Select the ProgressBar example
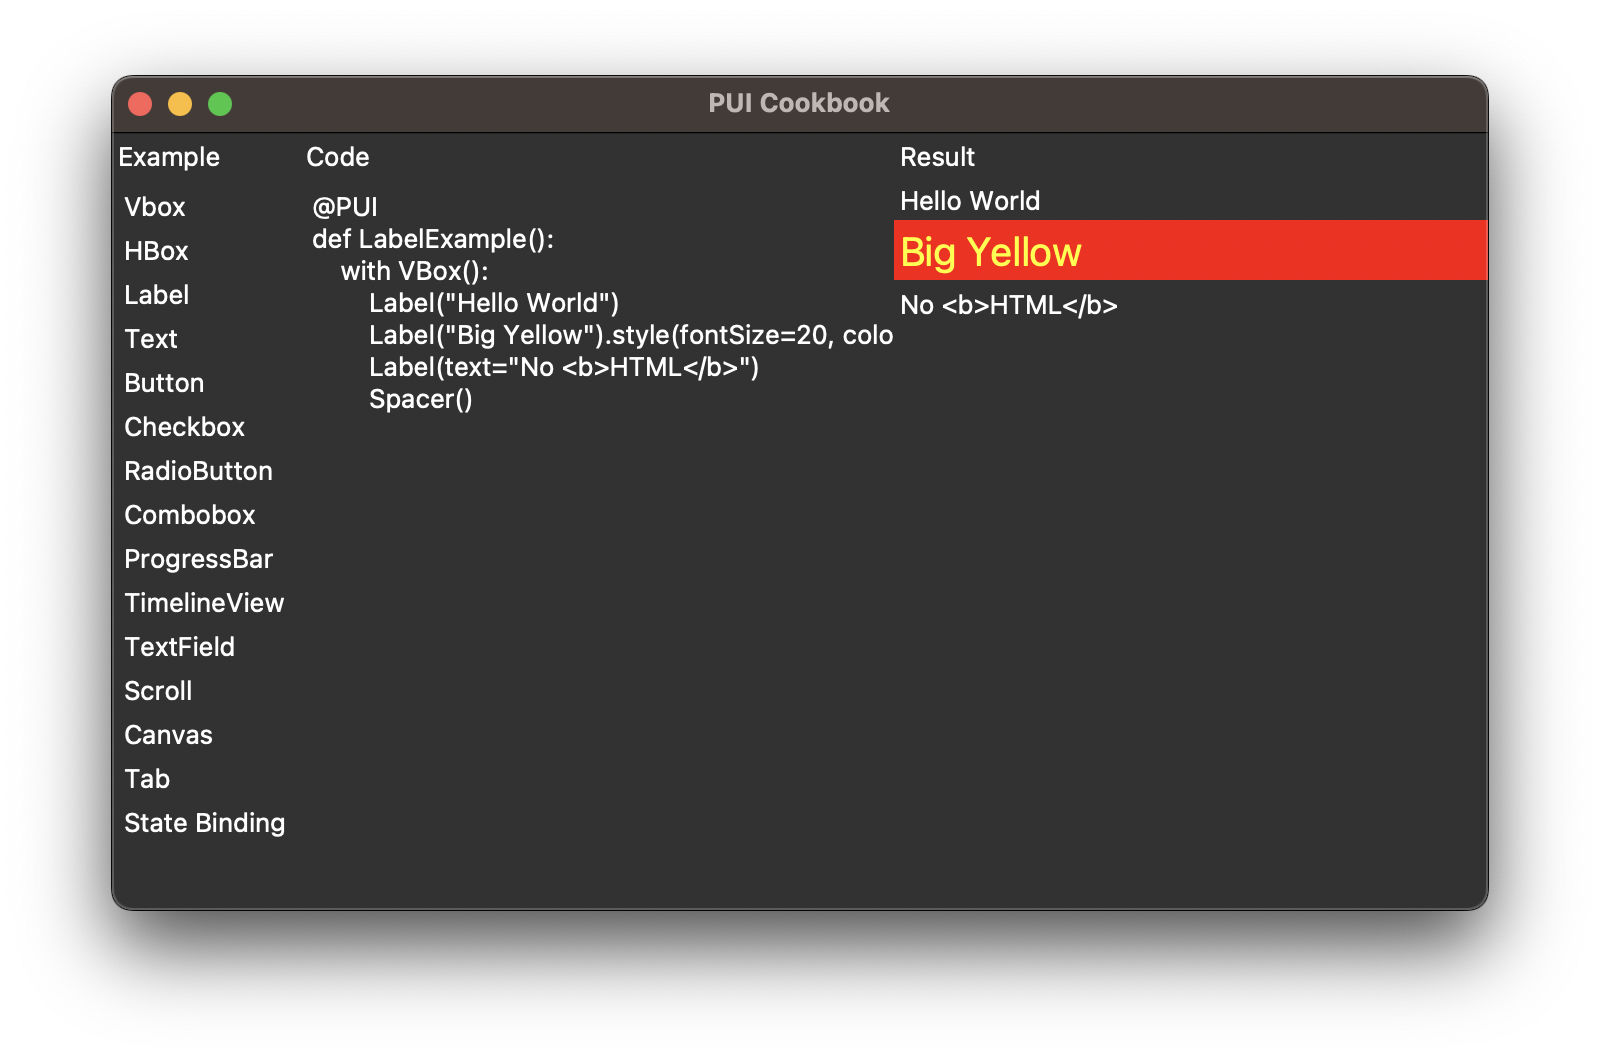The height and width of the screenshot is (1058, 1600). 198,559
